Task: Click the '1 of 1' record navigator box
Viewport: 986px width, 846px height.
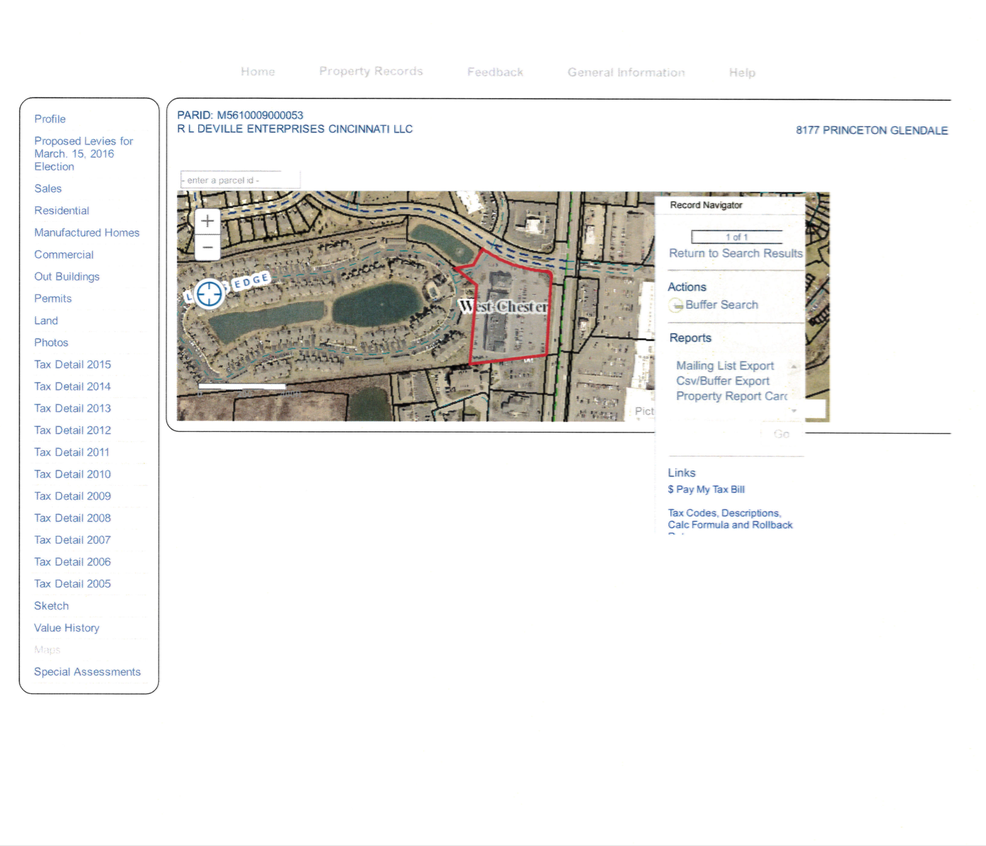Action: click(x=736, y=237)
